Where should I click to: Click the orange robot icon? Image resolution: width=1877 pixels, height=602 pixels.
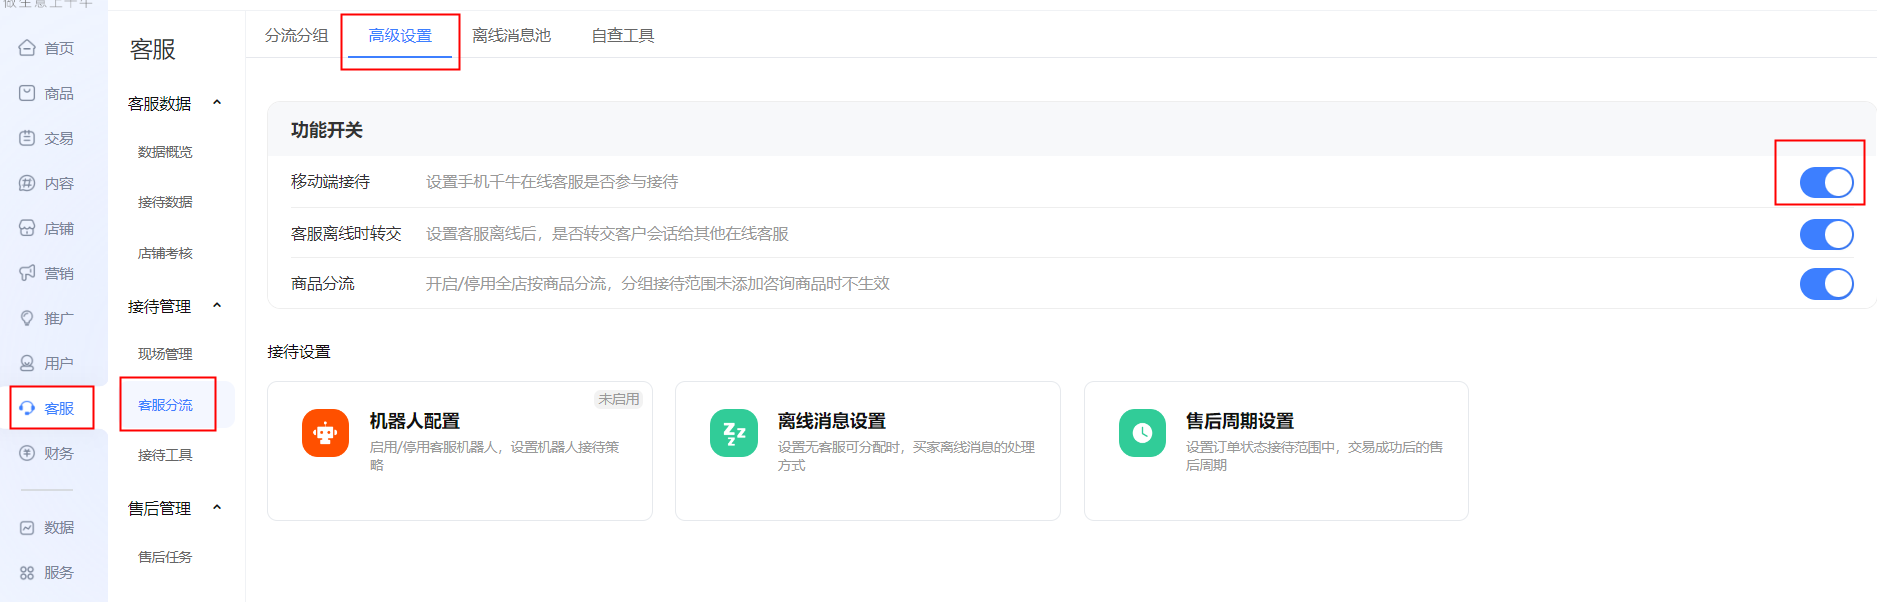325,433
